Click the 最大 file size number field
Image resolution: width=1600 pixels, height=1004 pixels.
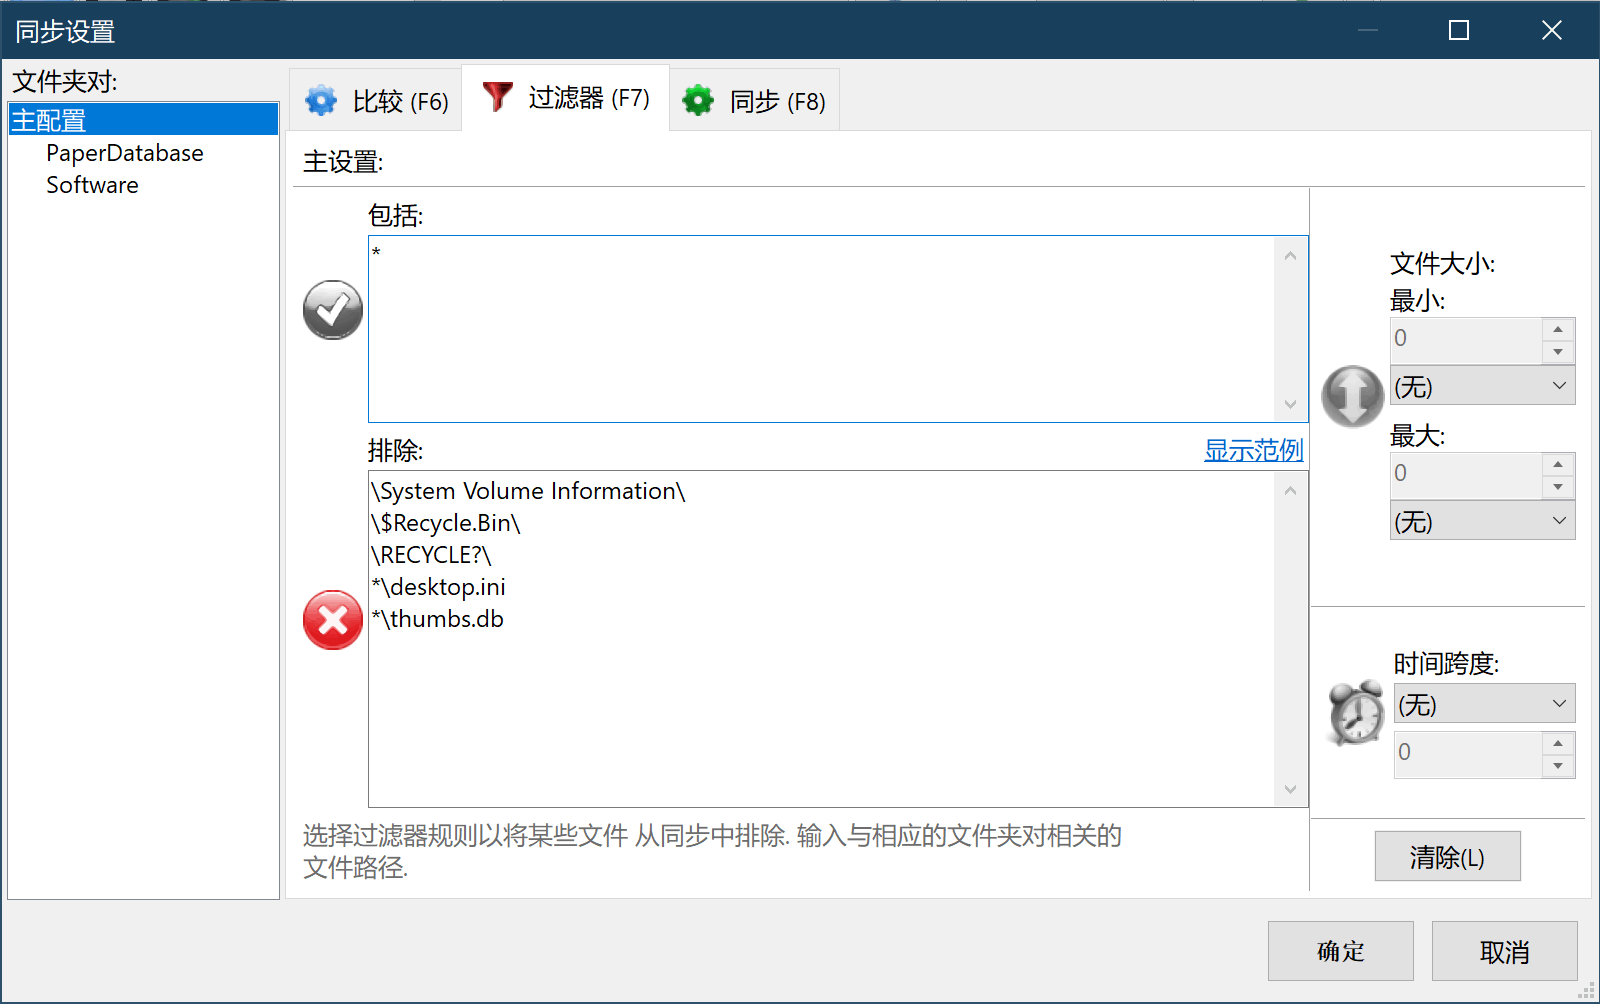1466,475
